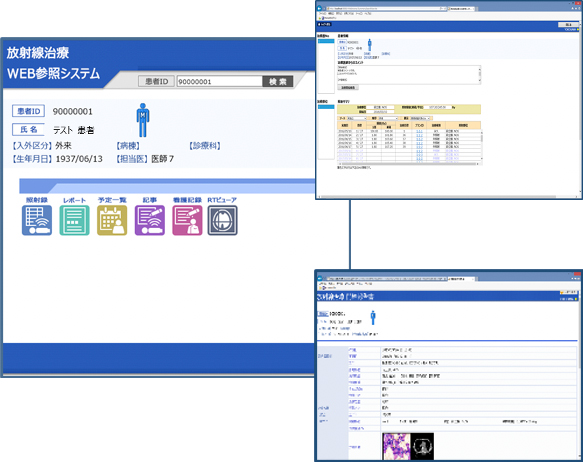This screenshot has width=583, height=462.
Task: Open the 記事 article icon
Action: click(x=150, y=220)
